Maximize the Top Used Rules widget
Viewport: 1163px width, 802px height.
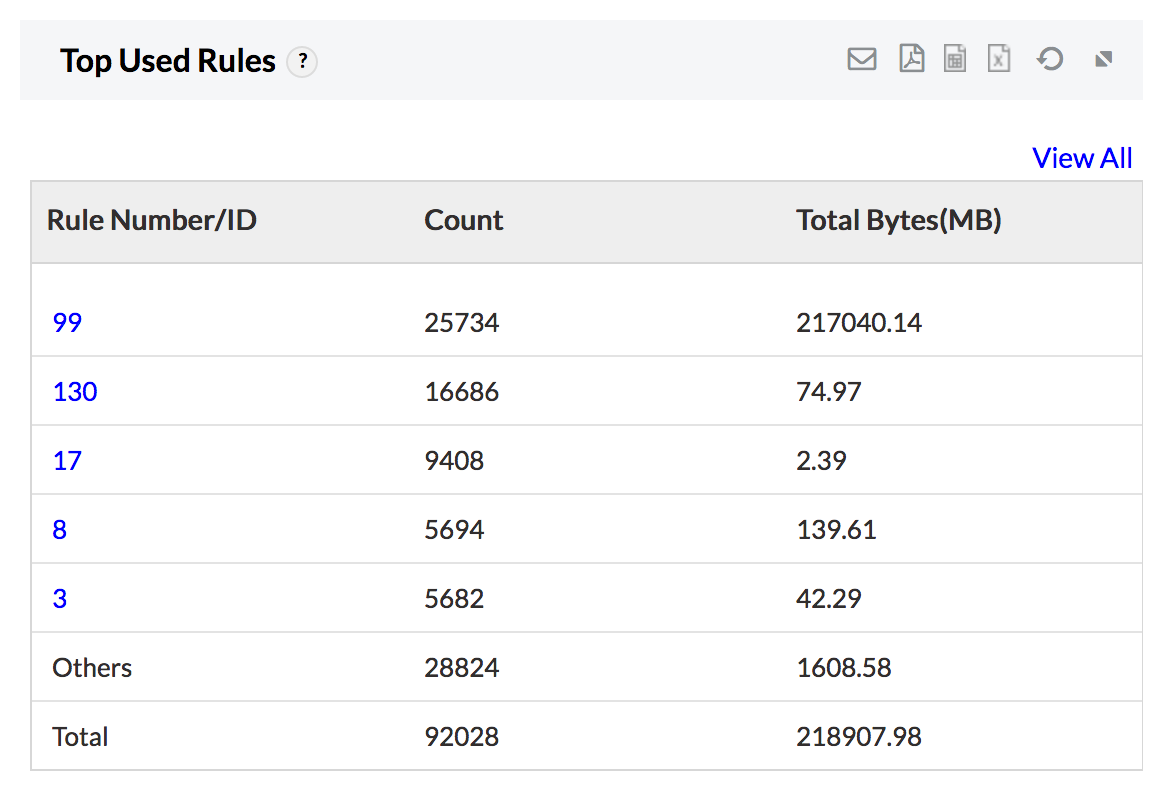[x=1104, y=60]
